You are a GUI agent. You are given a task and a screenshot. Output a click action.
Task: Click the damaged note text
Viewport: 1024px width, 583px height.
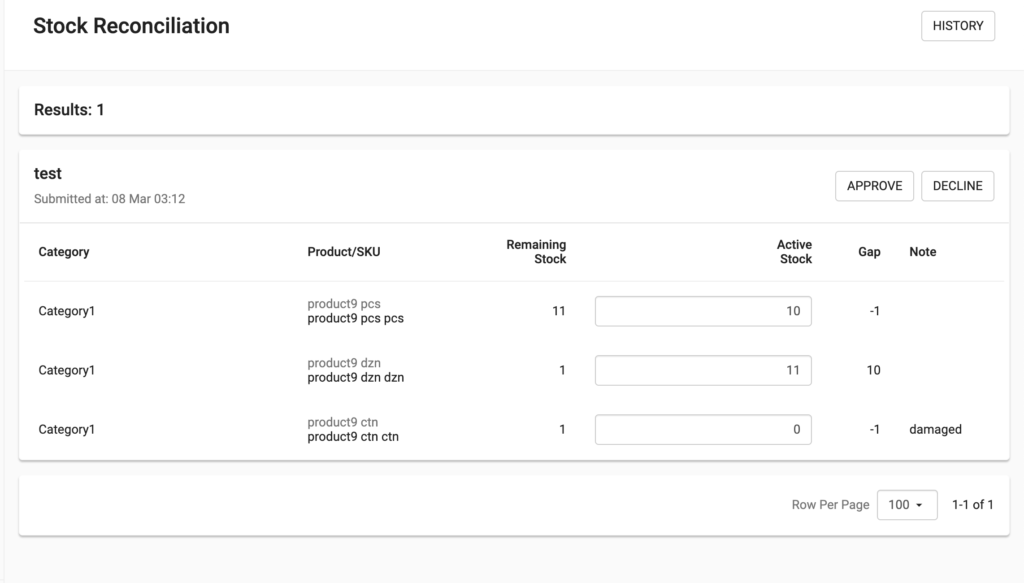pyautogui.click(x=935, y=430)
